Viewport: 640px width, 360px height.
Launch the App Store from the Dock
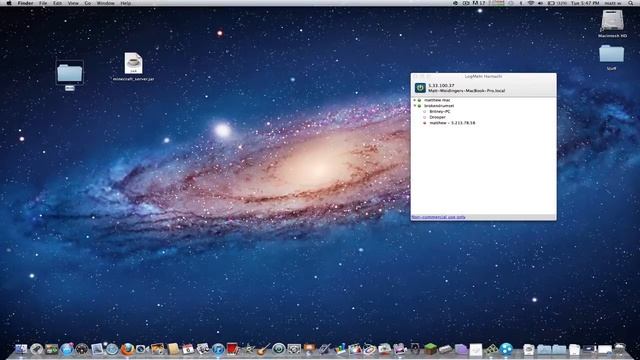(67, 349)
